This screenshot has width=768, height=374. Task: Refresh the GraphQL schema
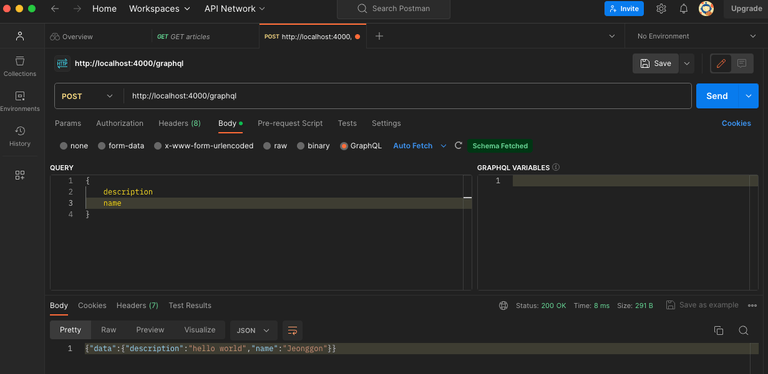458,145
